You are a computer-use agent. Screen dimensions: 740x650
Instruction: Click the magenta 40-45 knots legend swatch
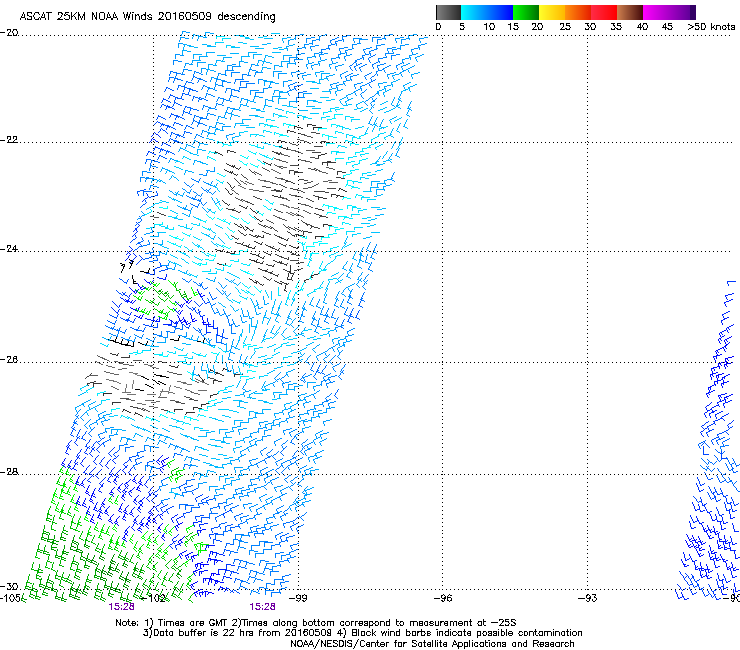click(656, 12)
